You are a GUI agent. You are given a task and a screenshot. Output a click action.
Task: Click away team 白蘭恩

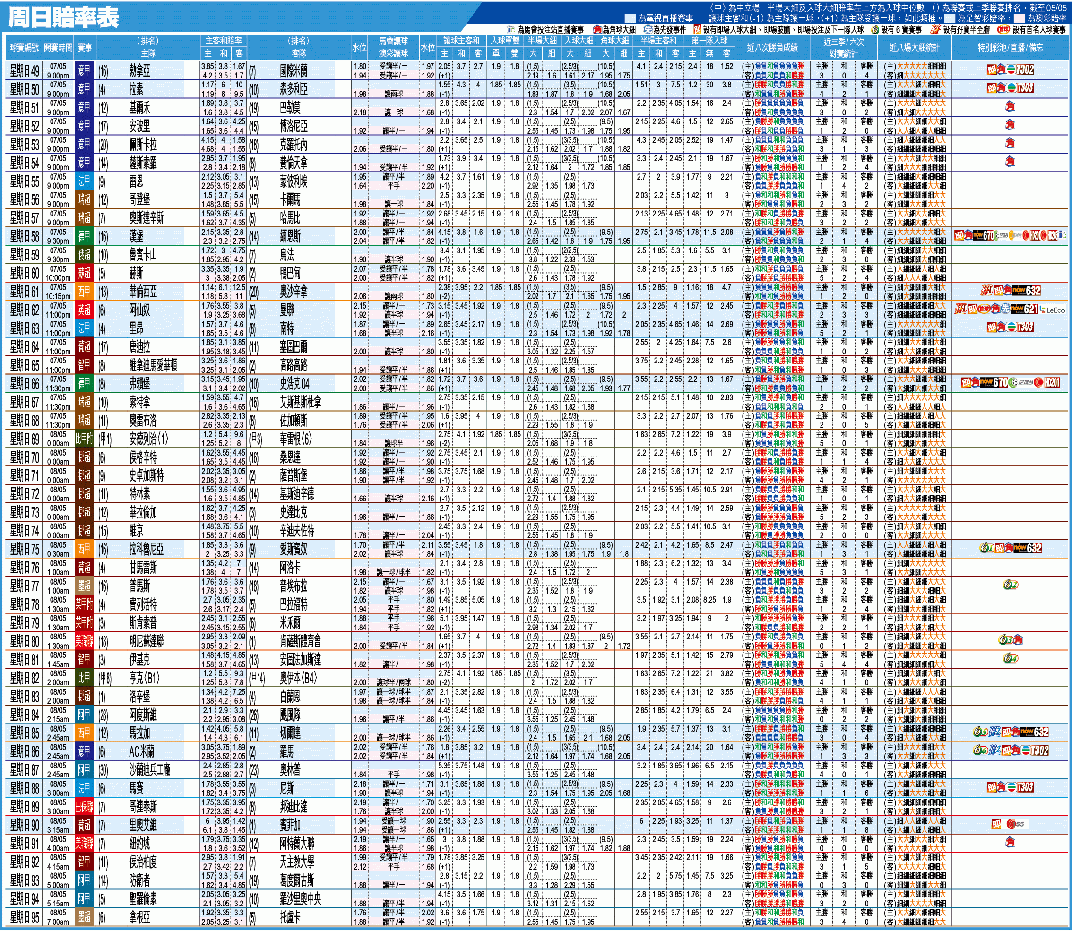click(x=290, y=697)
